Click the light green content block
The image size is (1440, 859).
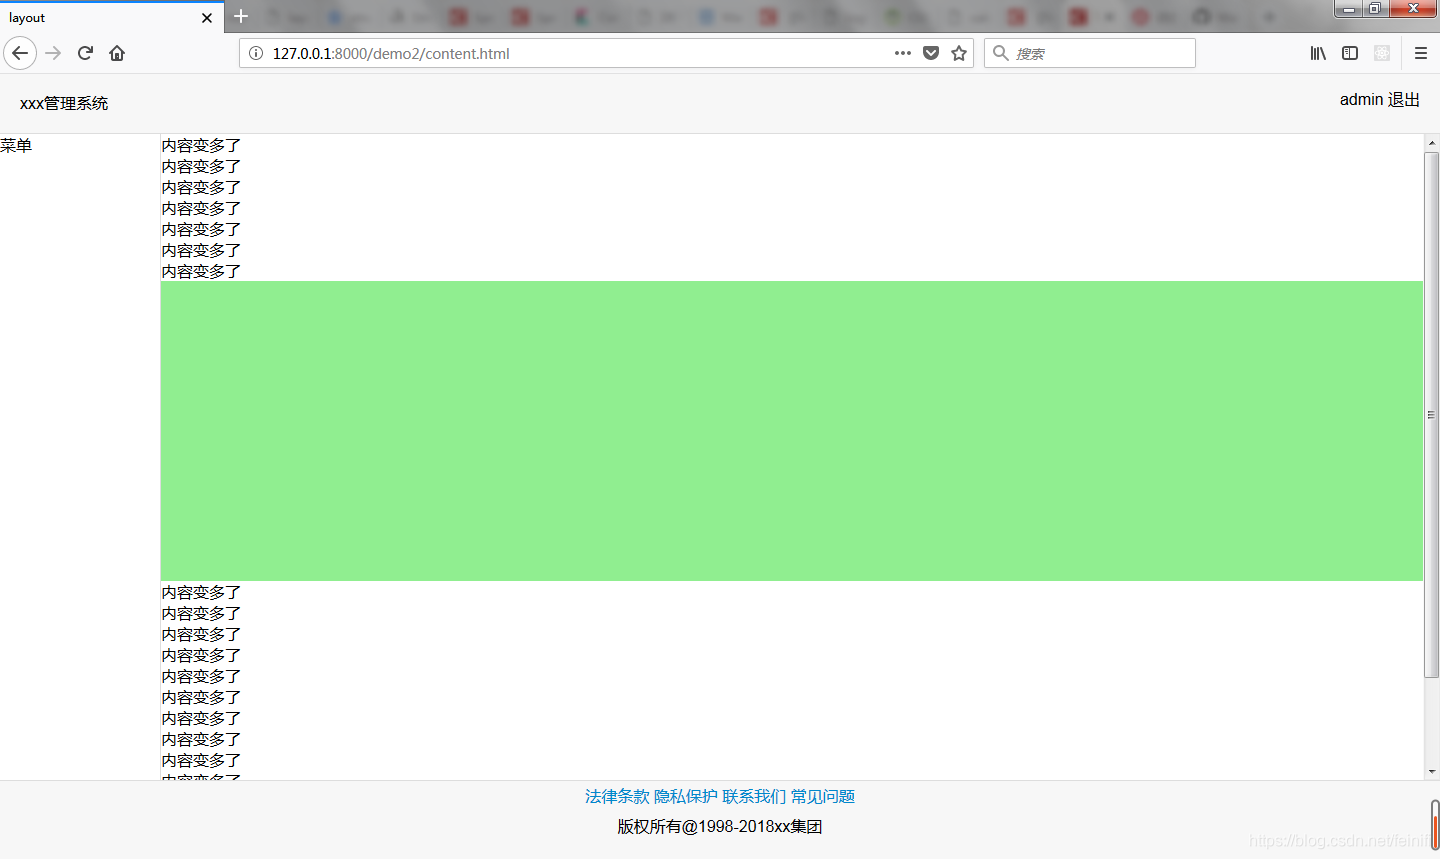(792, 431)
